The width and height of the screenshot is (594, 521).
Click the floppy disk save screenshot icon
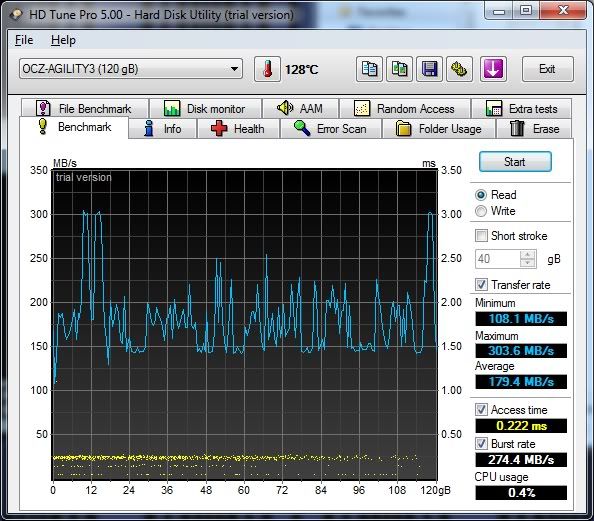(429, 69)
